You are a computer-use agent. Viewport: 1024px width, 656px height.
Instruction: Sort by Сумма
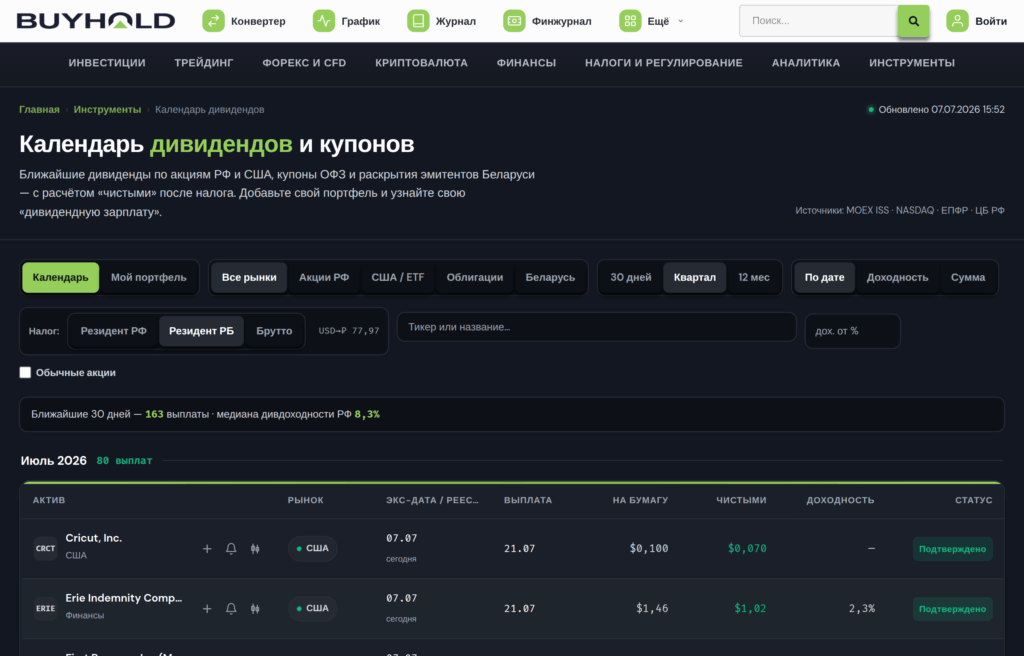click(x=968, y=278)
